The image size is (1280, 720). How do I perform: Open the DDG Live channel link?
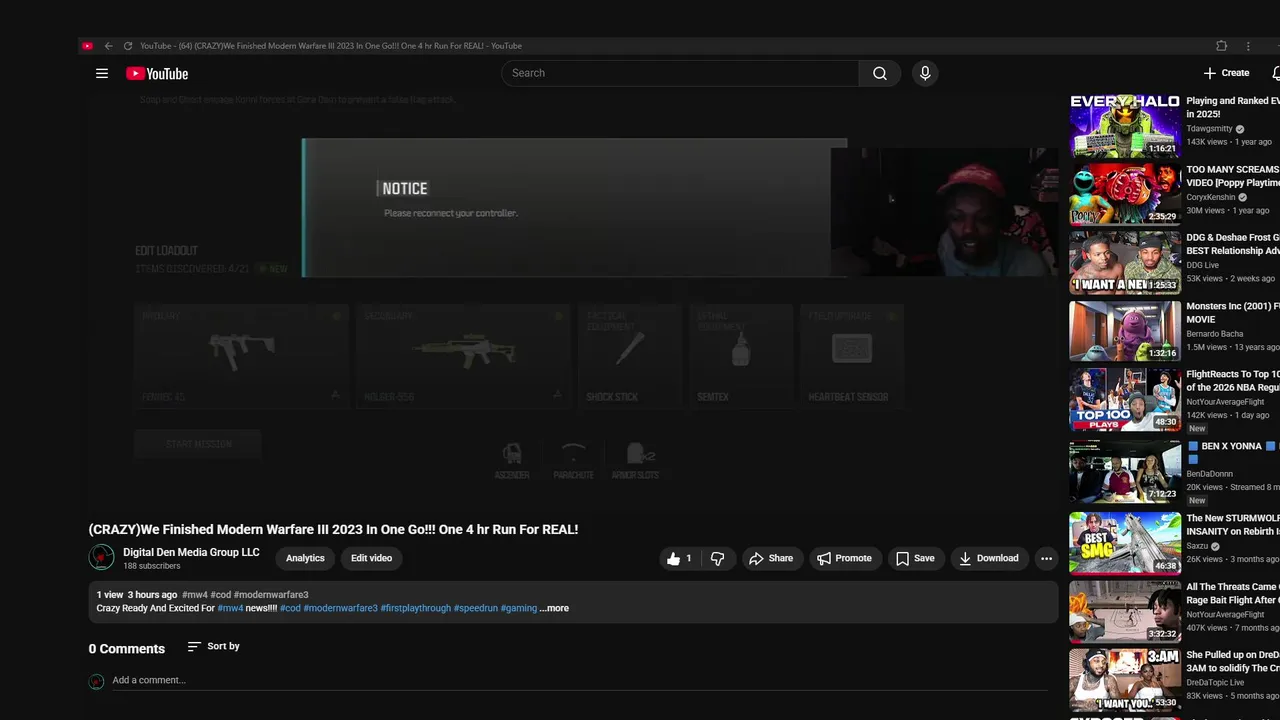1202,266
